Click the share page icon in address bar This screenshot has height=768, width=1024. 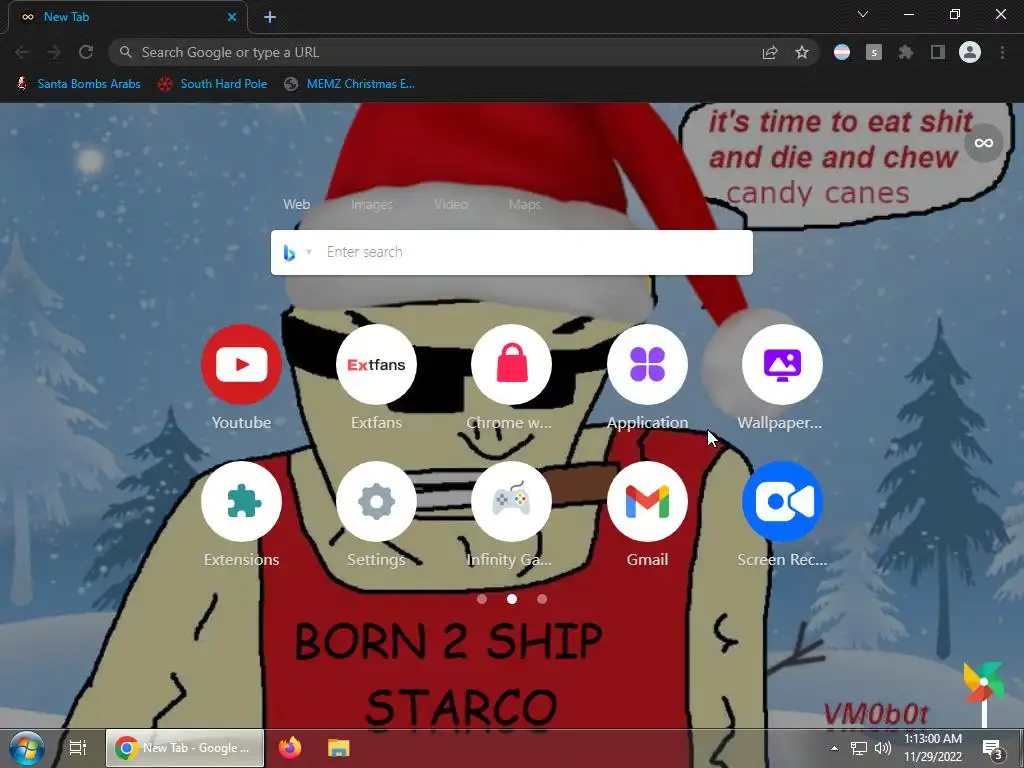click(770, 52)
